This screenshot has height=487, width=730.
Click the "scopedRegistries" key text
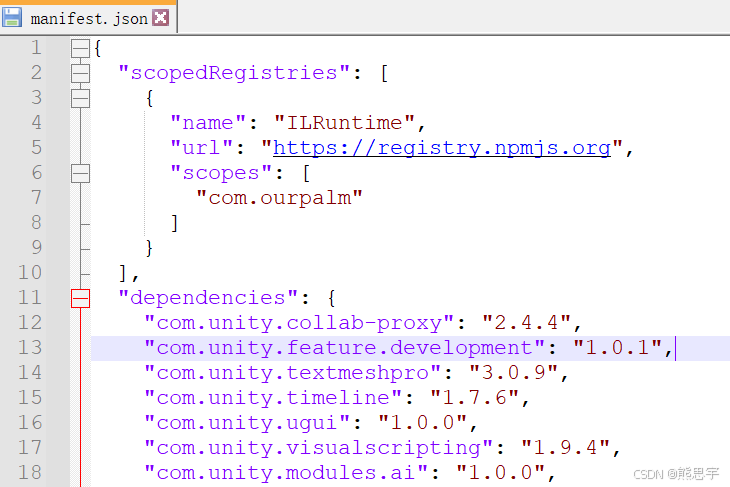234,73
